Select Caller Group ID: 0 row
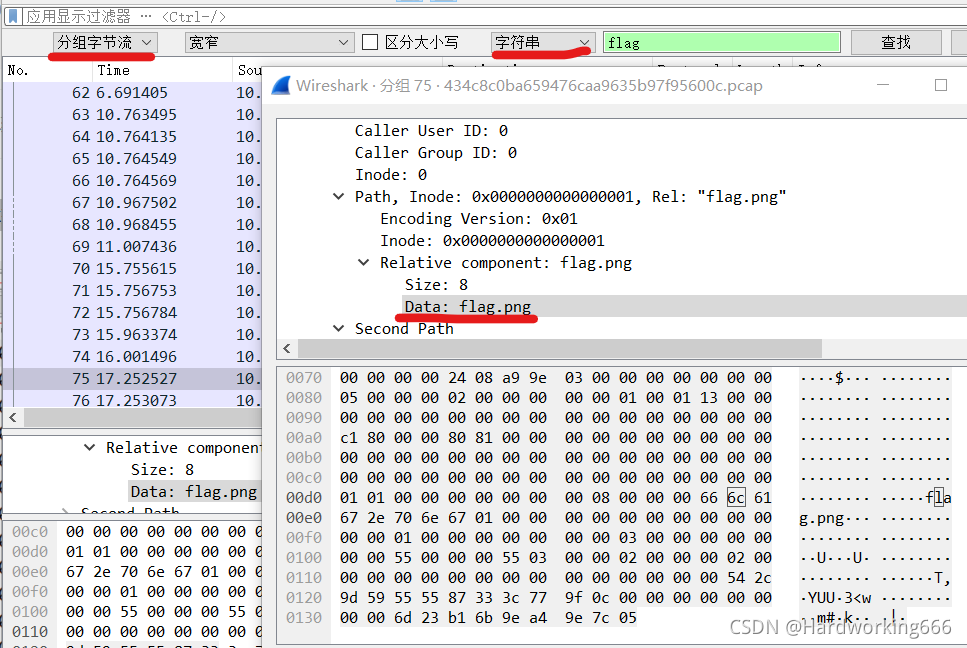 click(x=435, y=153)
